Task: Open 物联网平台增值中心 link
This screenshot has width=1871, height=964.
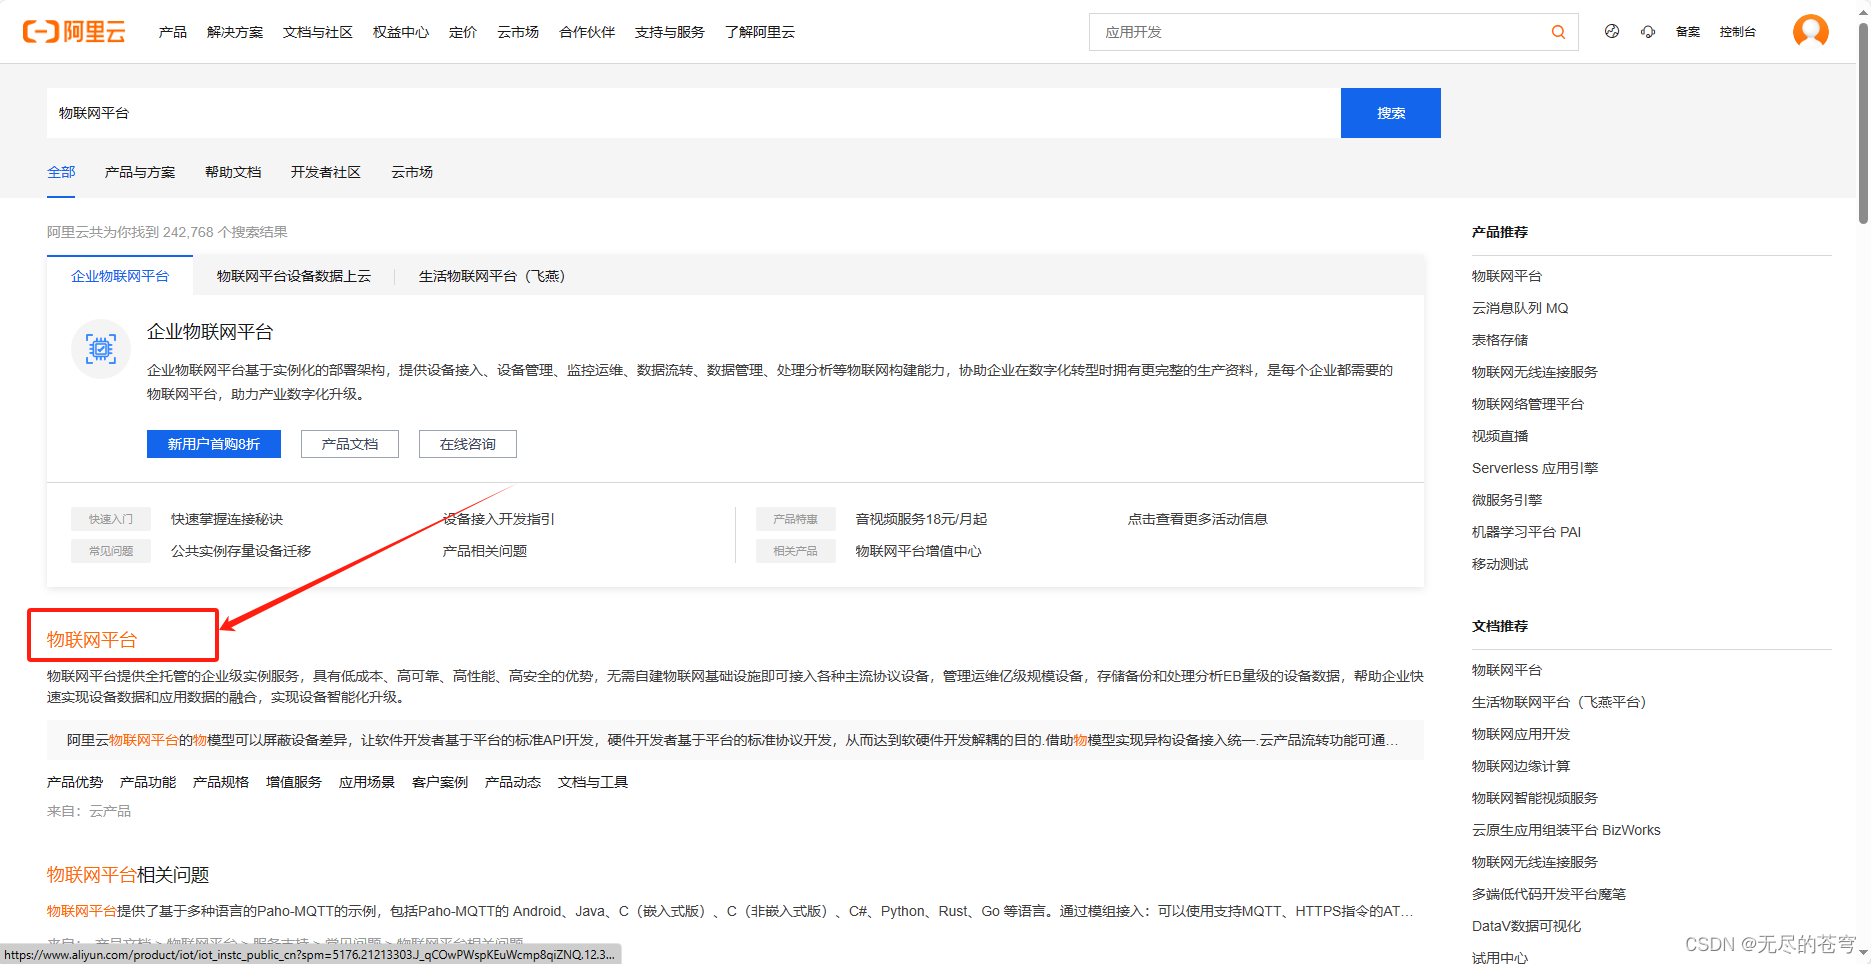Action: click(x=919, y=551)
